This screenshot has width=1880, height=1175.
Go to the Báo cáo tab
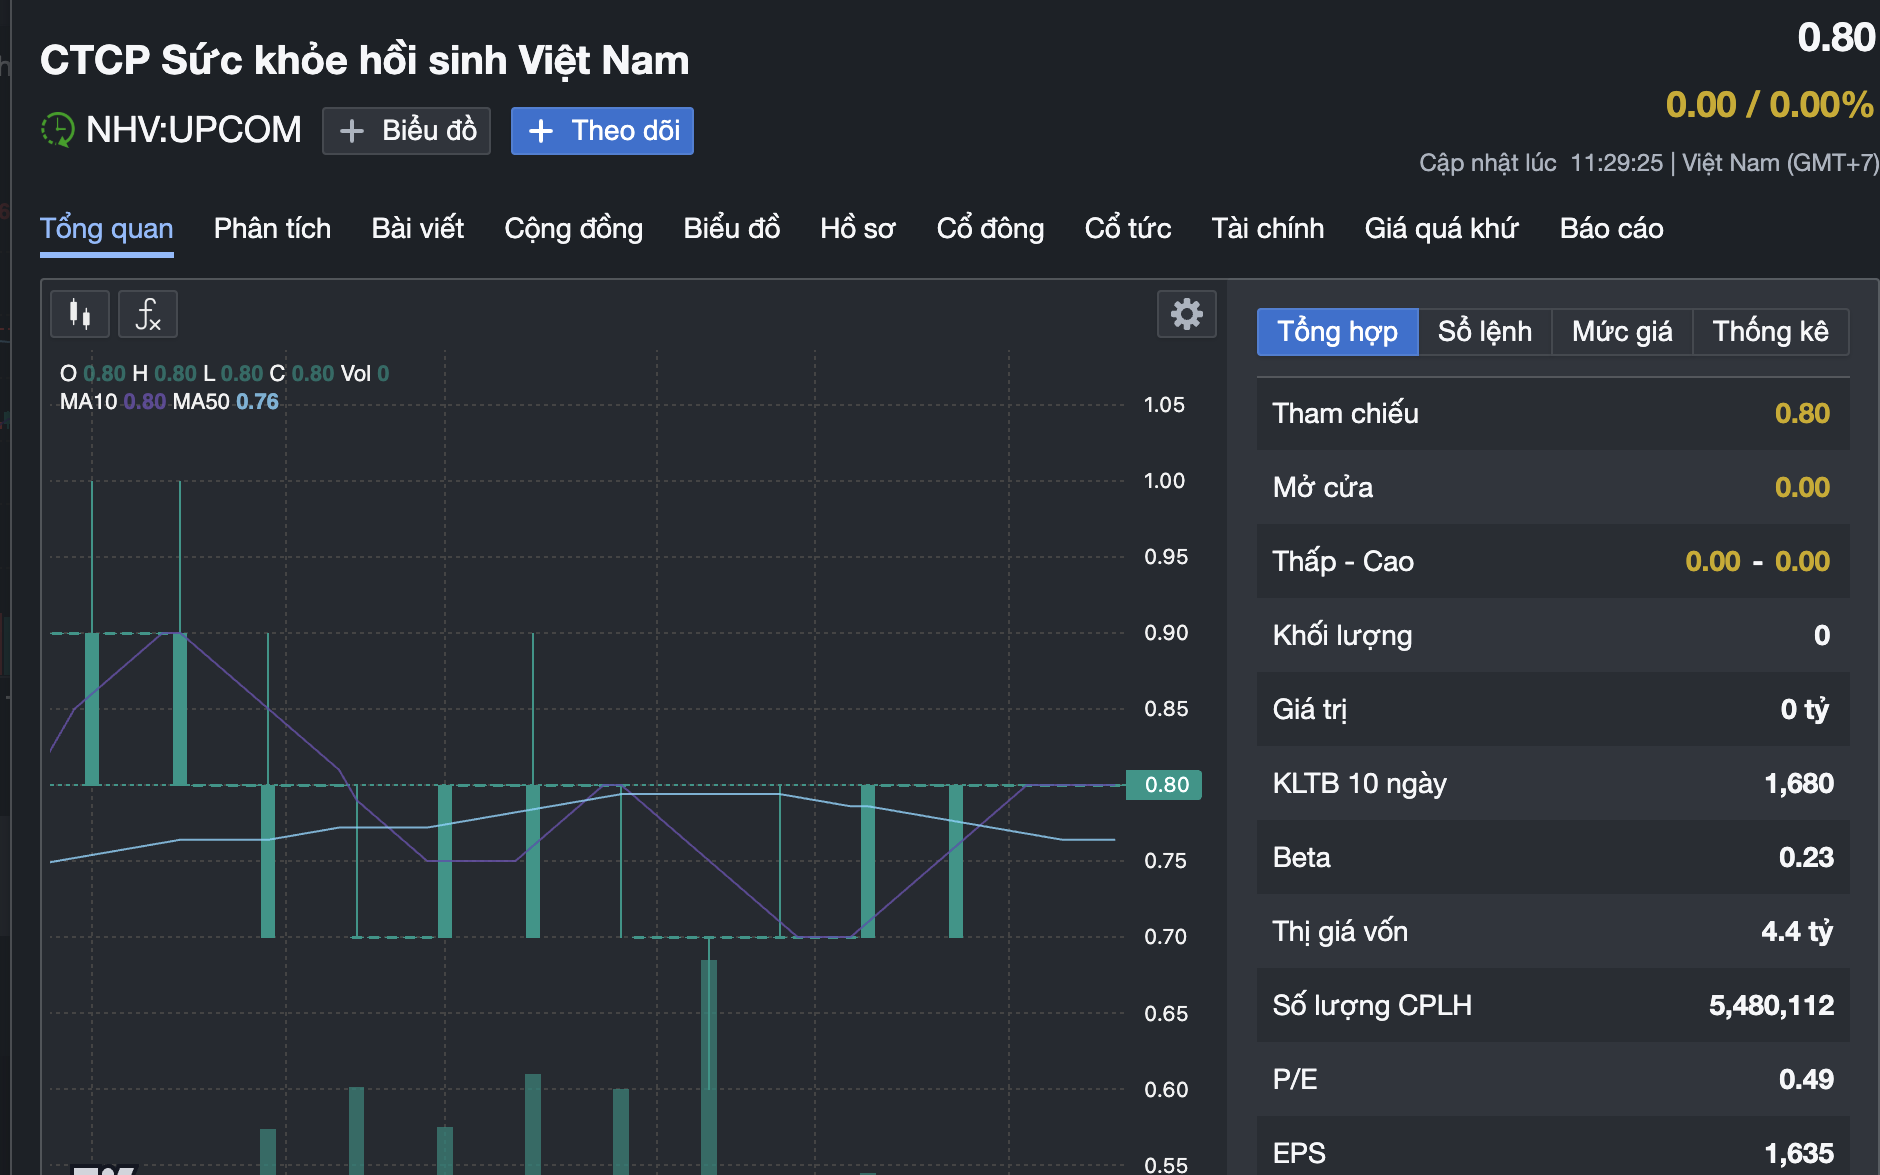click(1612, 228)
